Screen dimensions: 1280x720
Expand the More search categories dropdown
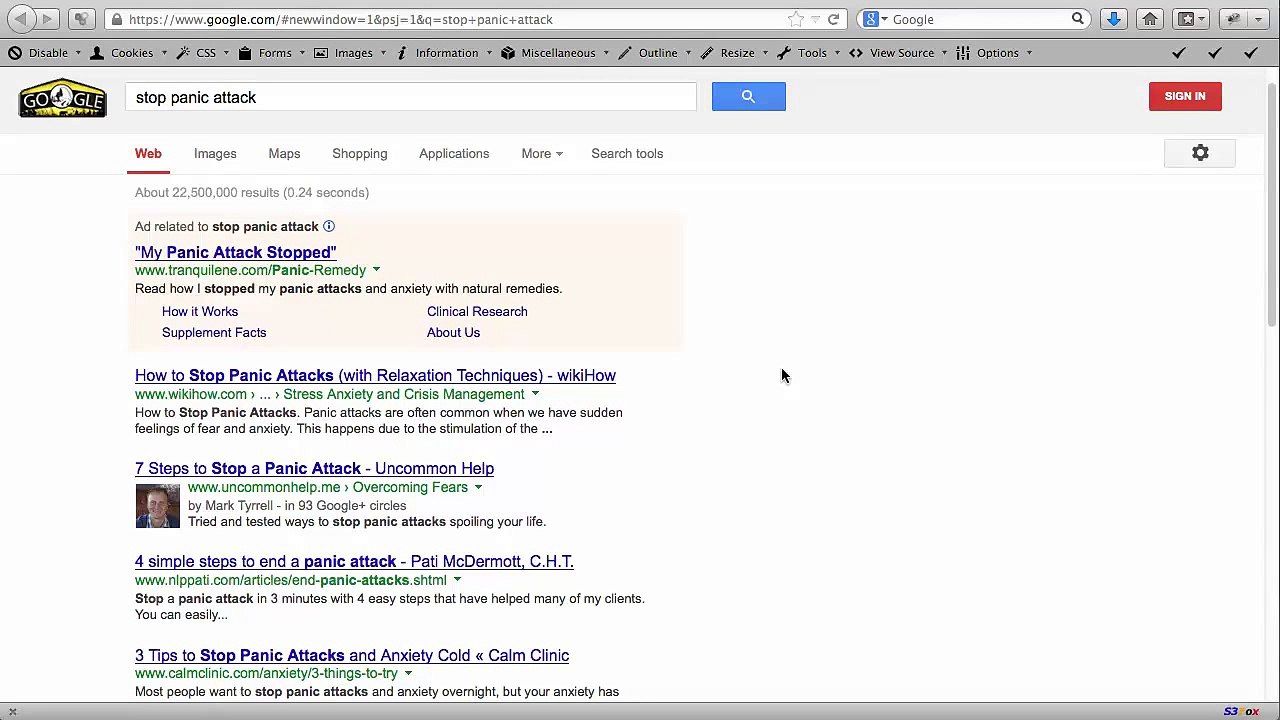click(541, 154)
